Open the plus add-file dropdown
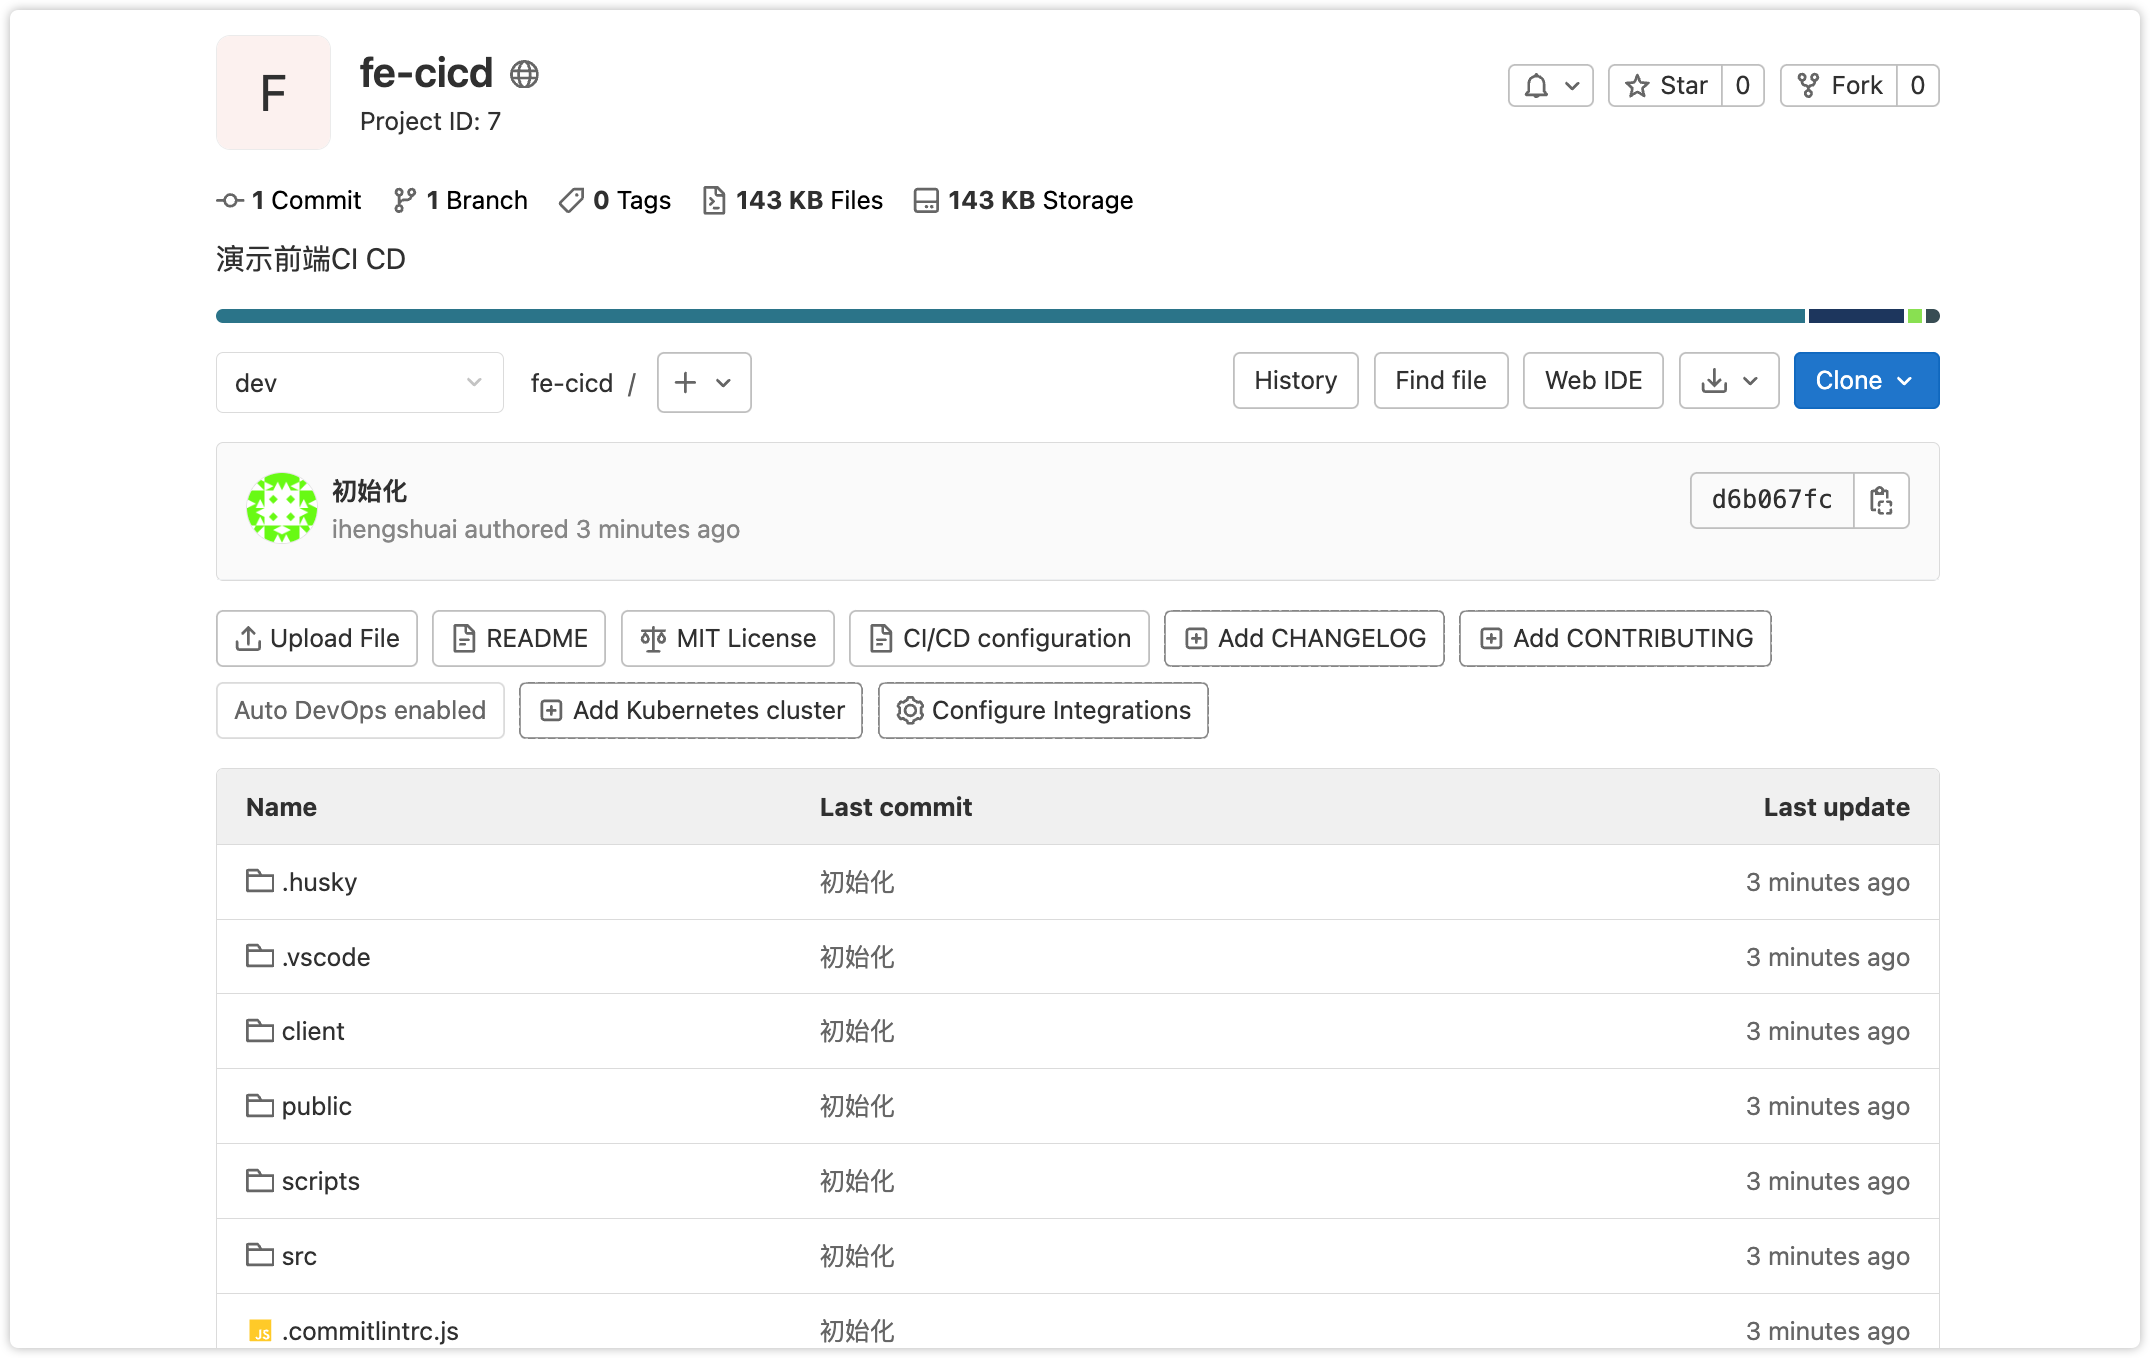The image size is (2150, 1358). click(x=704, y=383)
